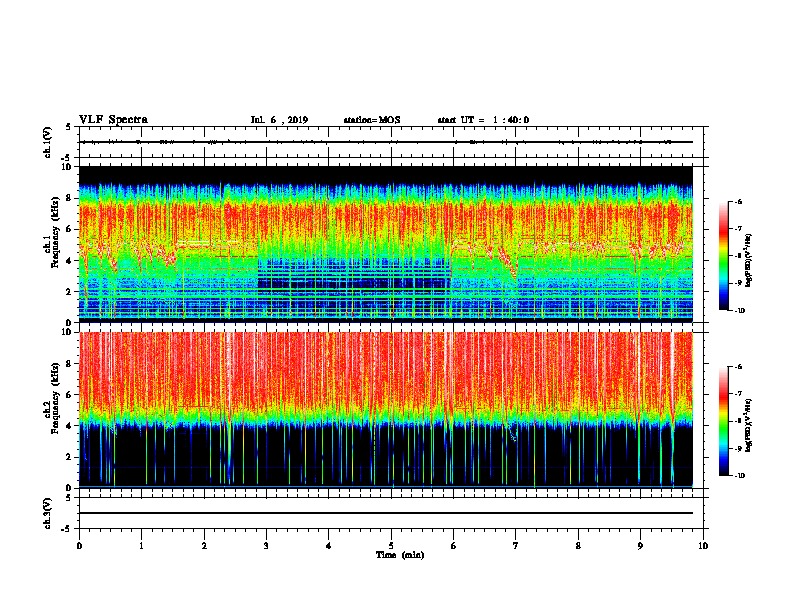Click the ch.2 "Frequency (kHz)" axis label

click(x=55, y=398)
